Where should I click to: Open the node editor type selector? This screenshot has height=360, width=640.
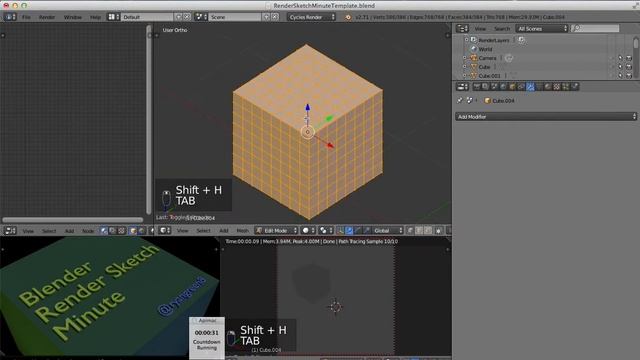point(10,231)
